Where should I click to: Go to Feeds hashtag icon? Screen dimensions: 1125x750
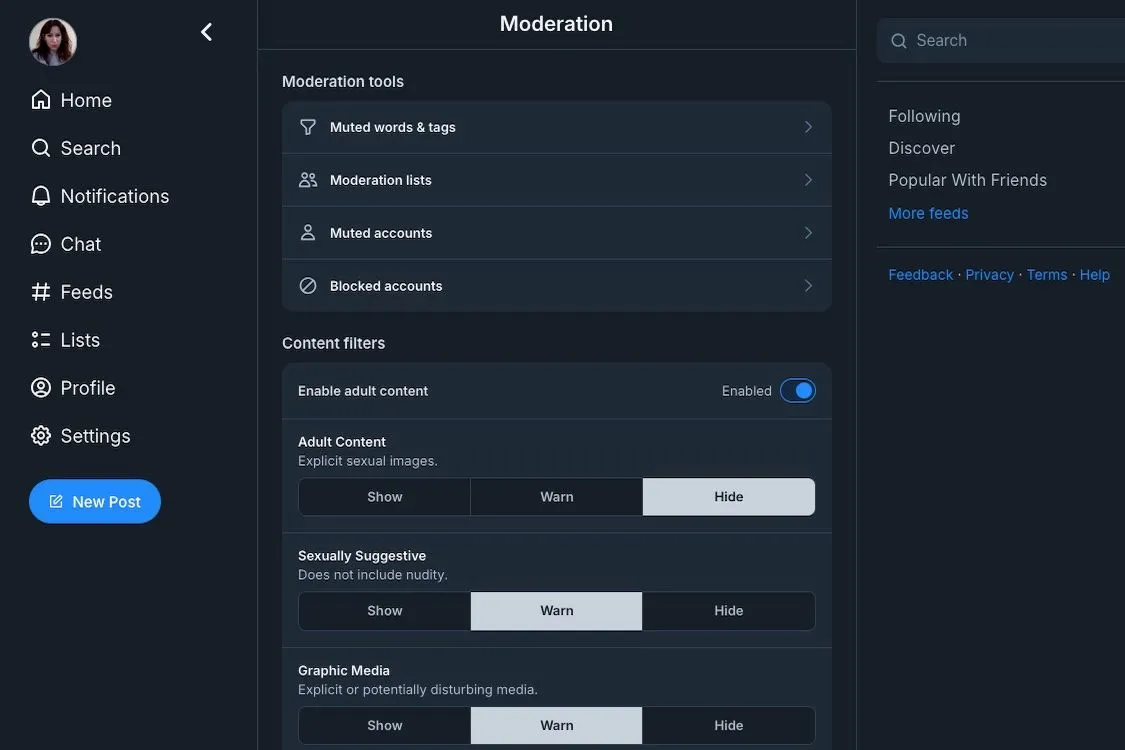[41, 292]
